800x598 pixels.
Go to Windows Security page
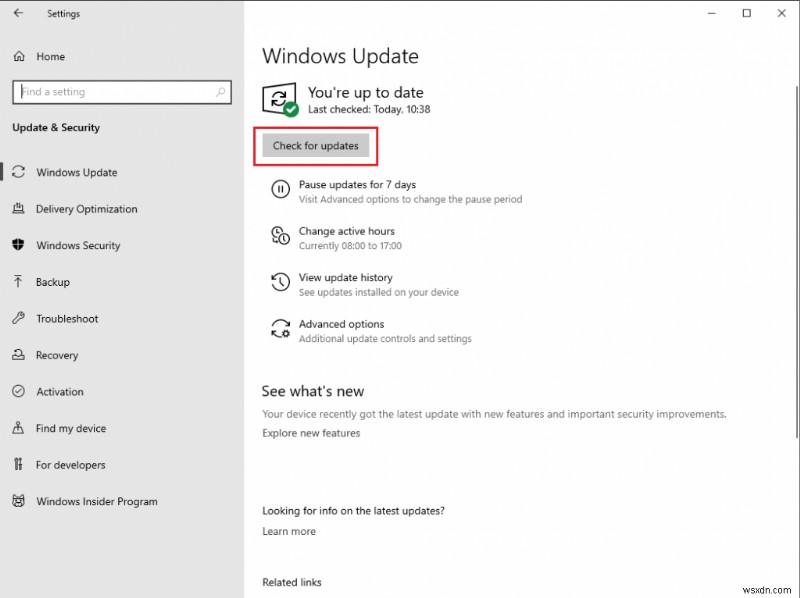click(x=78, y=245)
